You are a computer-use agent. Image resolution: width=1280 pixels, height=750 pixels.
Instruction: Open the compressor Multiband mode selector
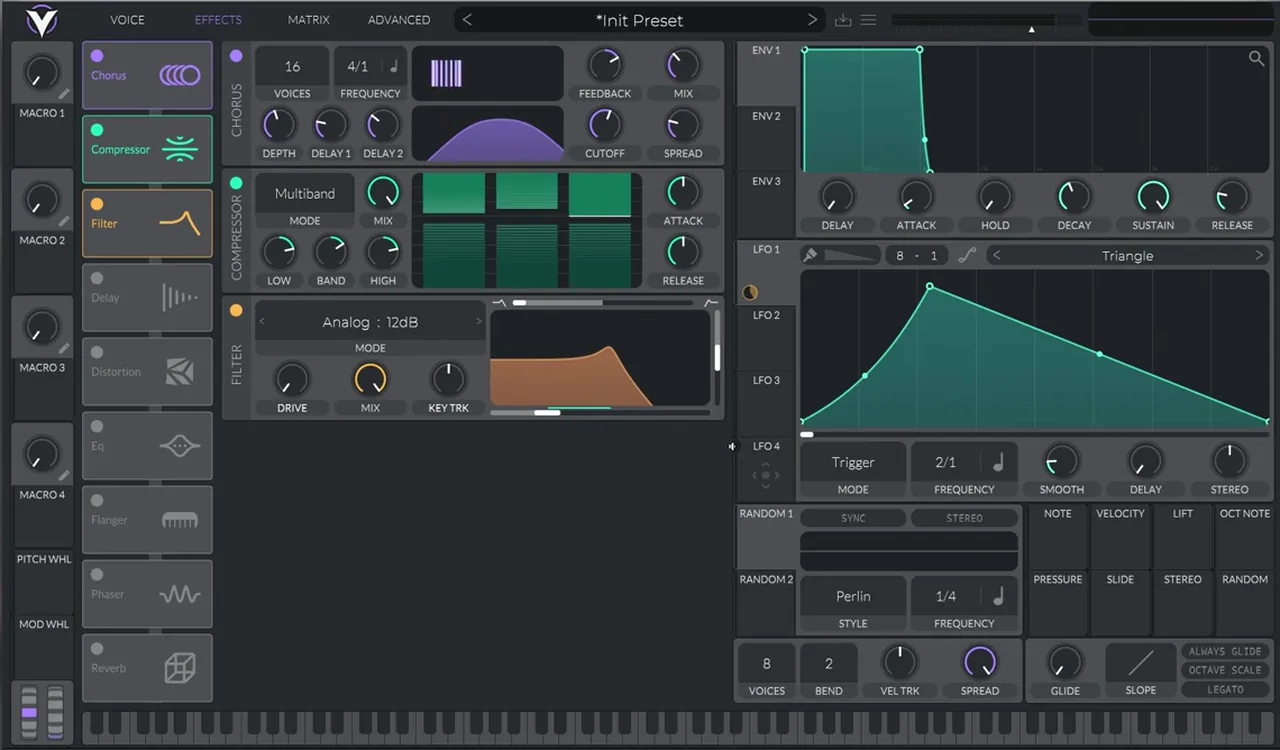pyautogui.click(x=305, y=194)
